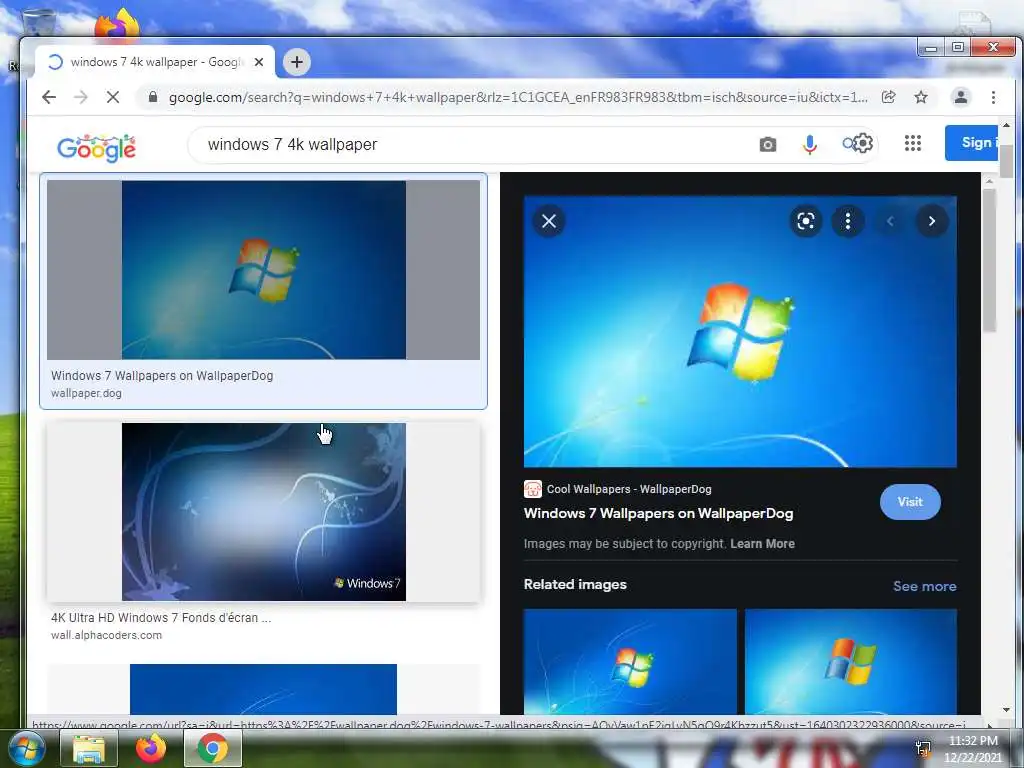This screenshot has width=1024, height=768.
Task: Click the browser forward arrow
Action: click(81, 97)
